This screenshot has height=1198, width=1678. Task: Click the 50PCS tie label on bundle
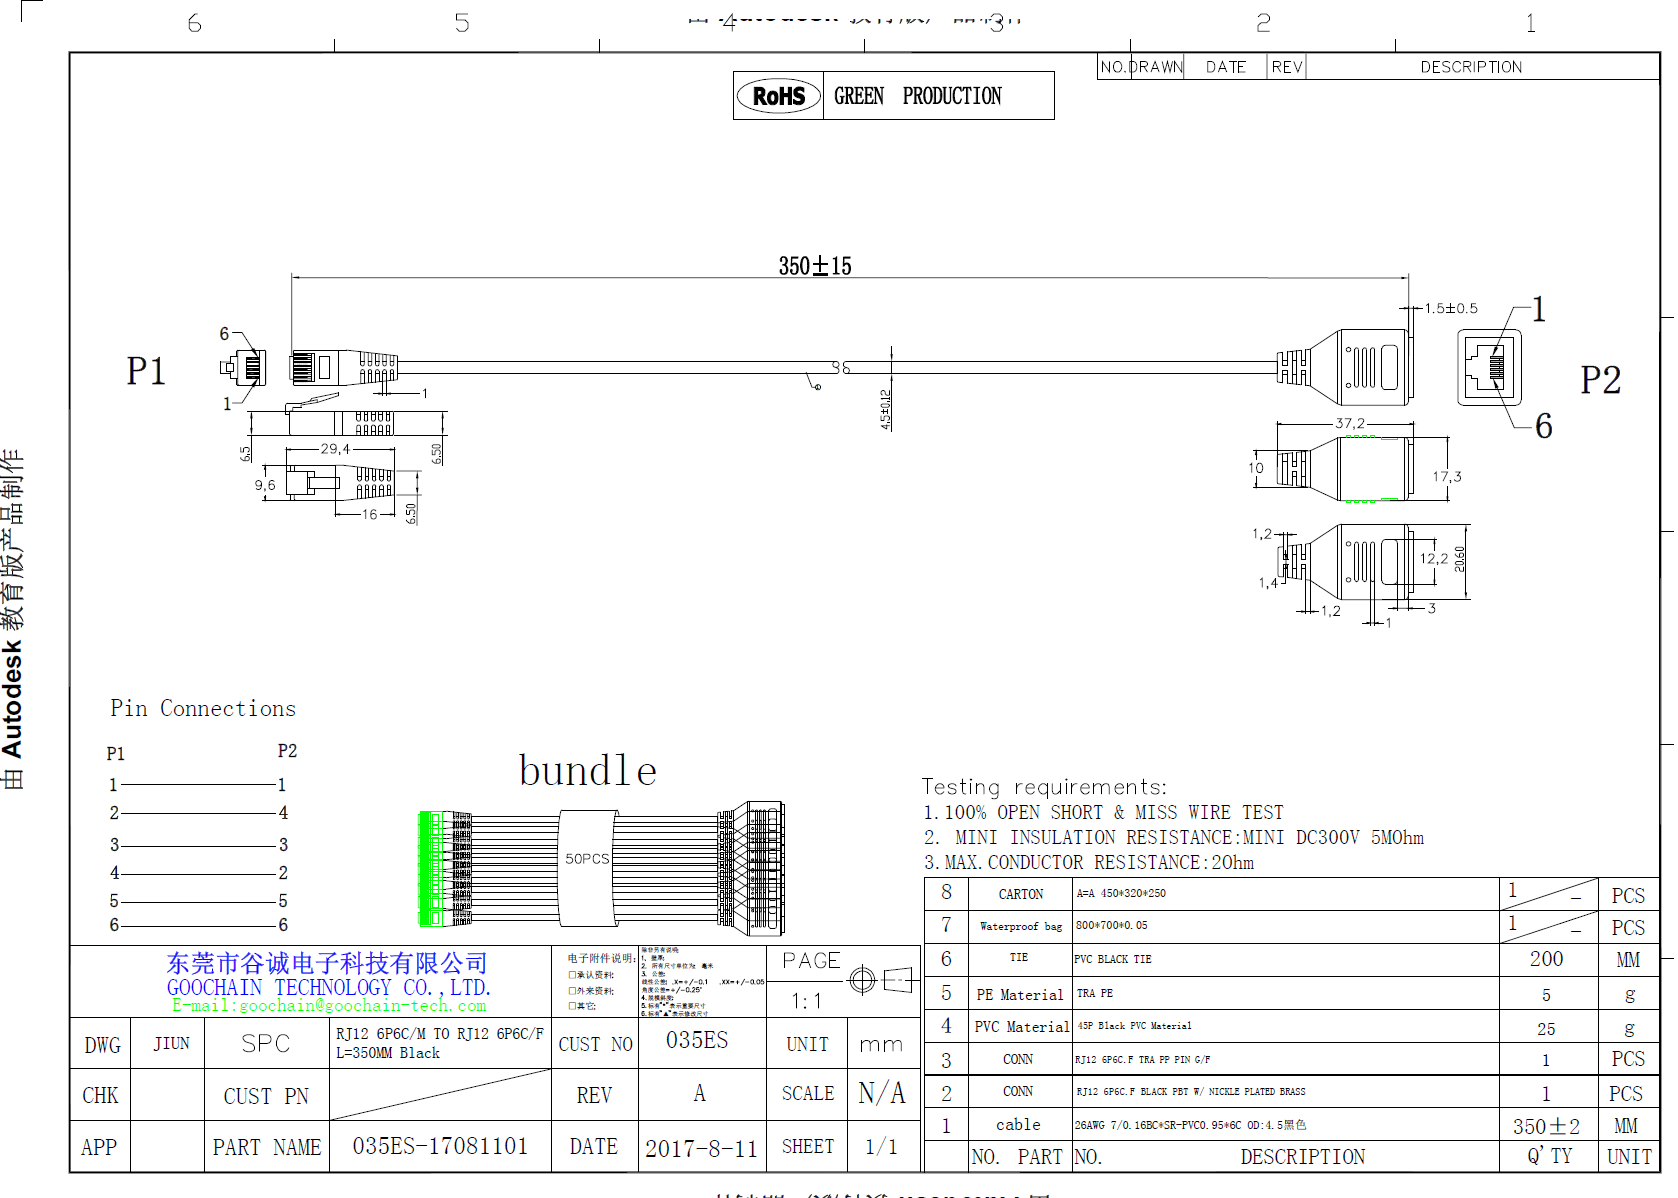coord(586,859)
